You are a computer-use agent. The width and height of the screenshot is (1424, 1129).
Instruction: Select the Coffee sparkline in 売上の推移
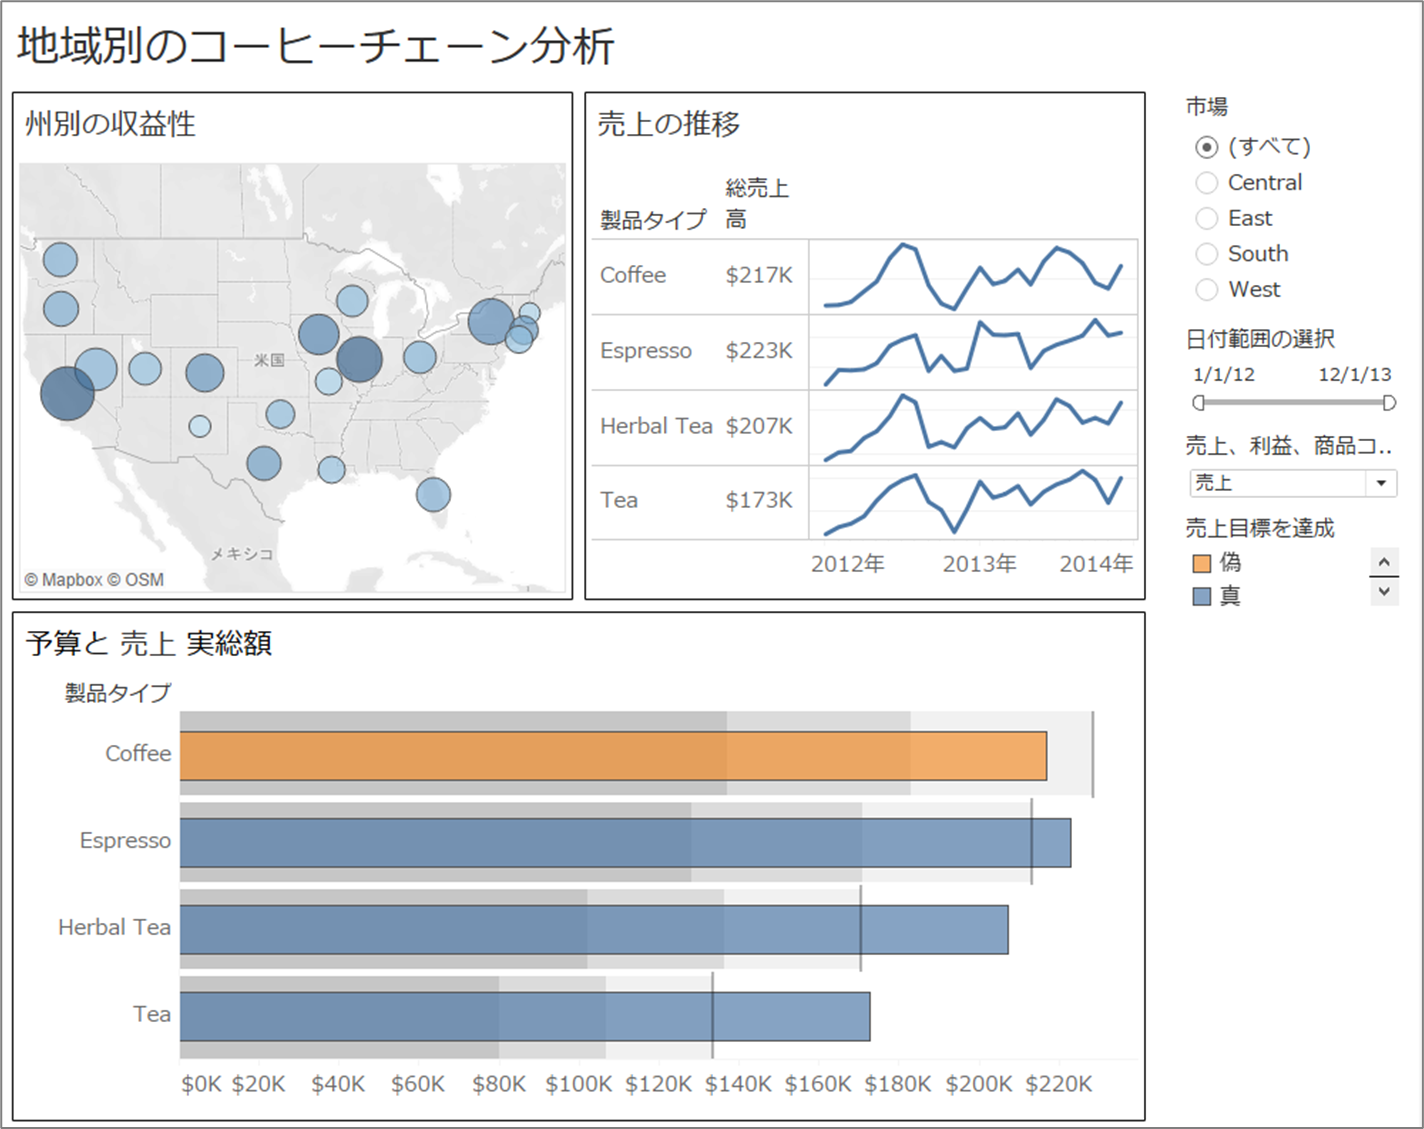(975, 276)
